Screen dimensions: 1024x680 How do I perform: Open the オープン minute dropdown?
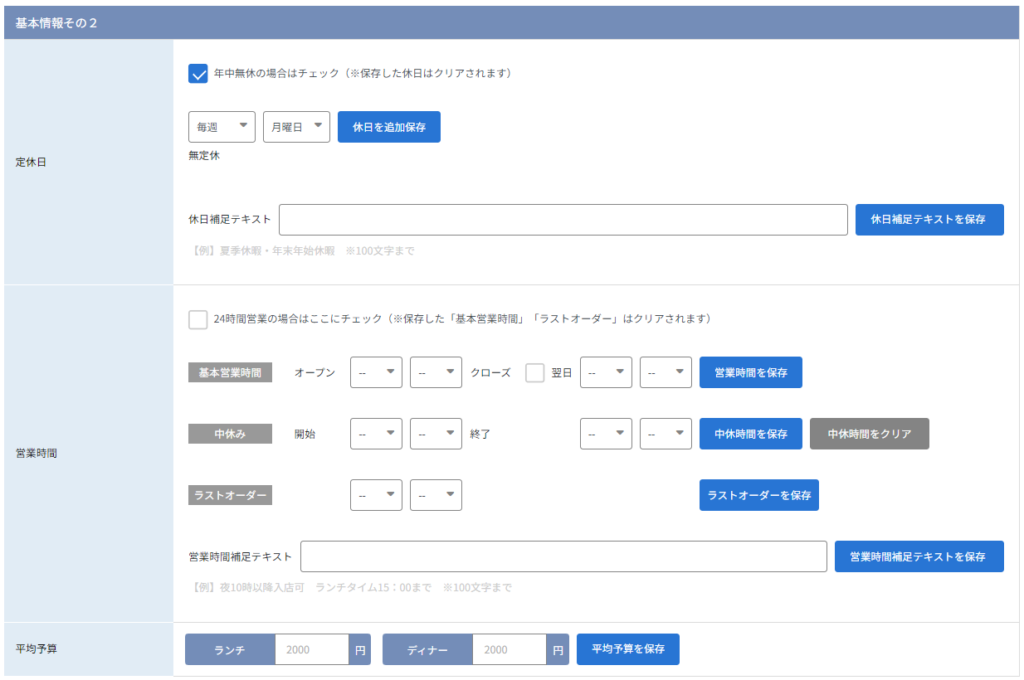(436, 372)
